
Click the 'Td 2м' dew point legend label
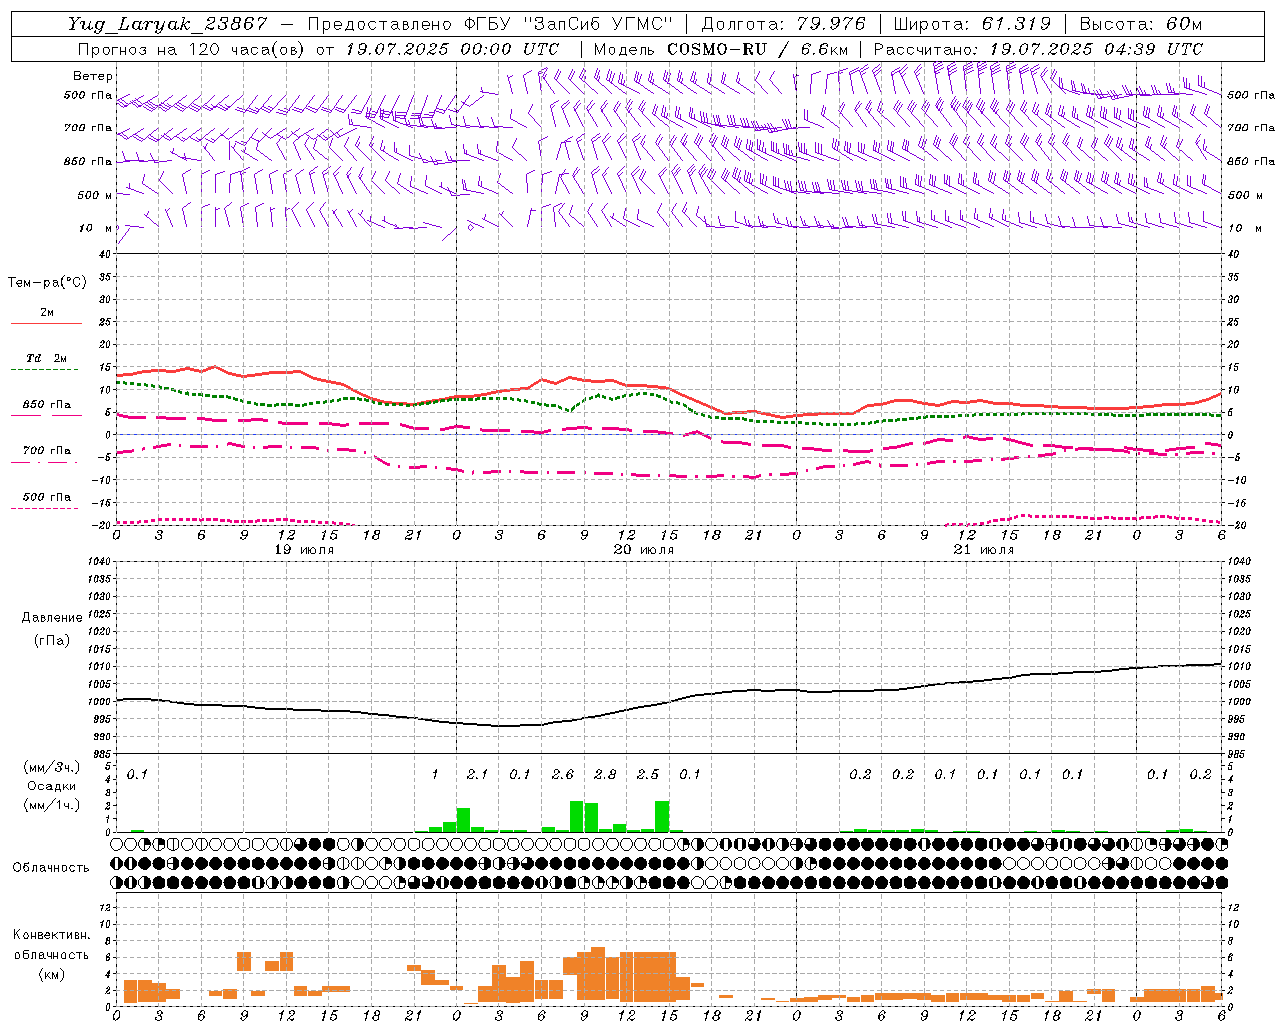[46, 358]
